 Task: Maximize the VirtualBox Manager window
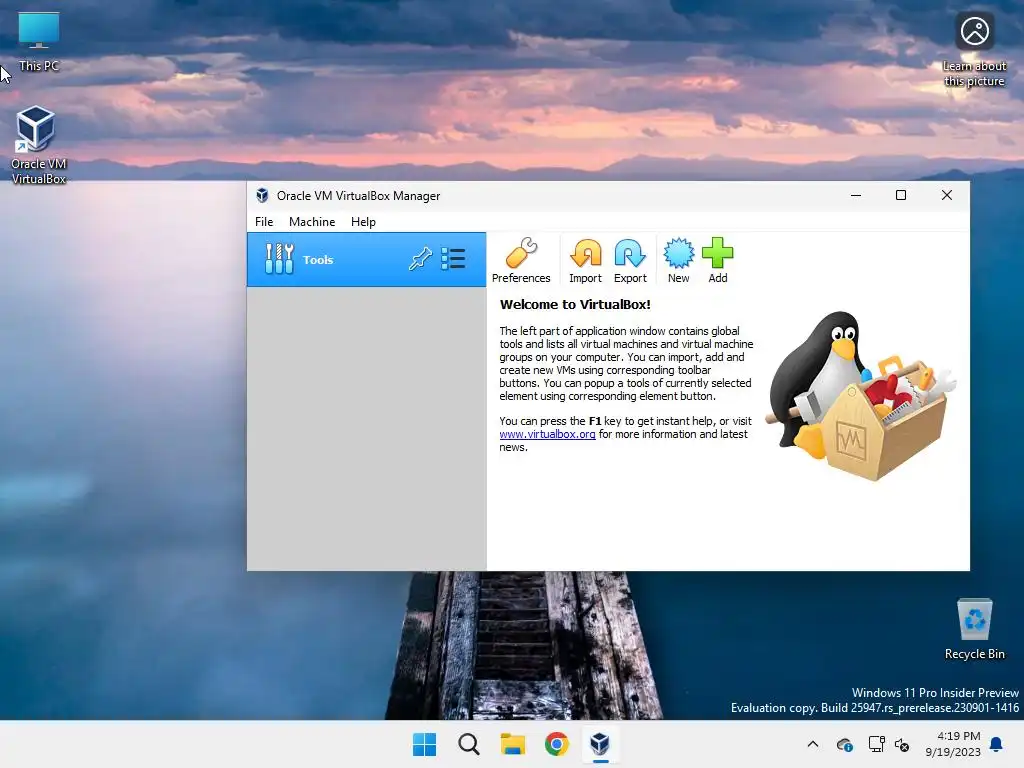(x=901, y=195)
